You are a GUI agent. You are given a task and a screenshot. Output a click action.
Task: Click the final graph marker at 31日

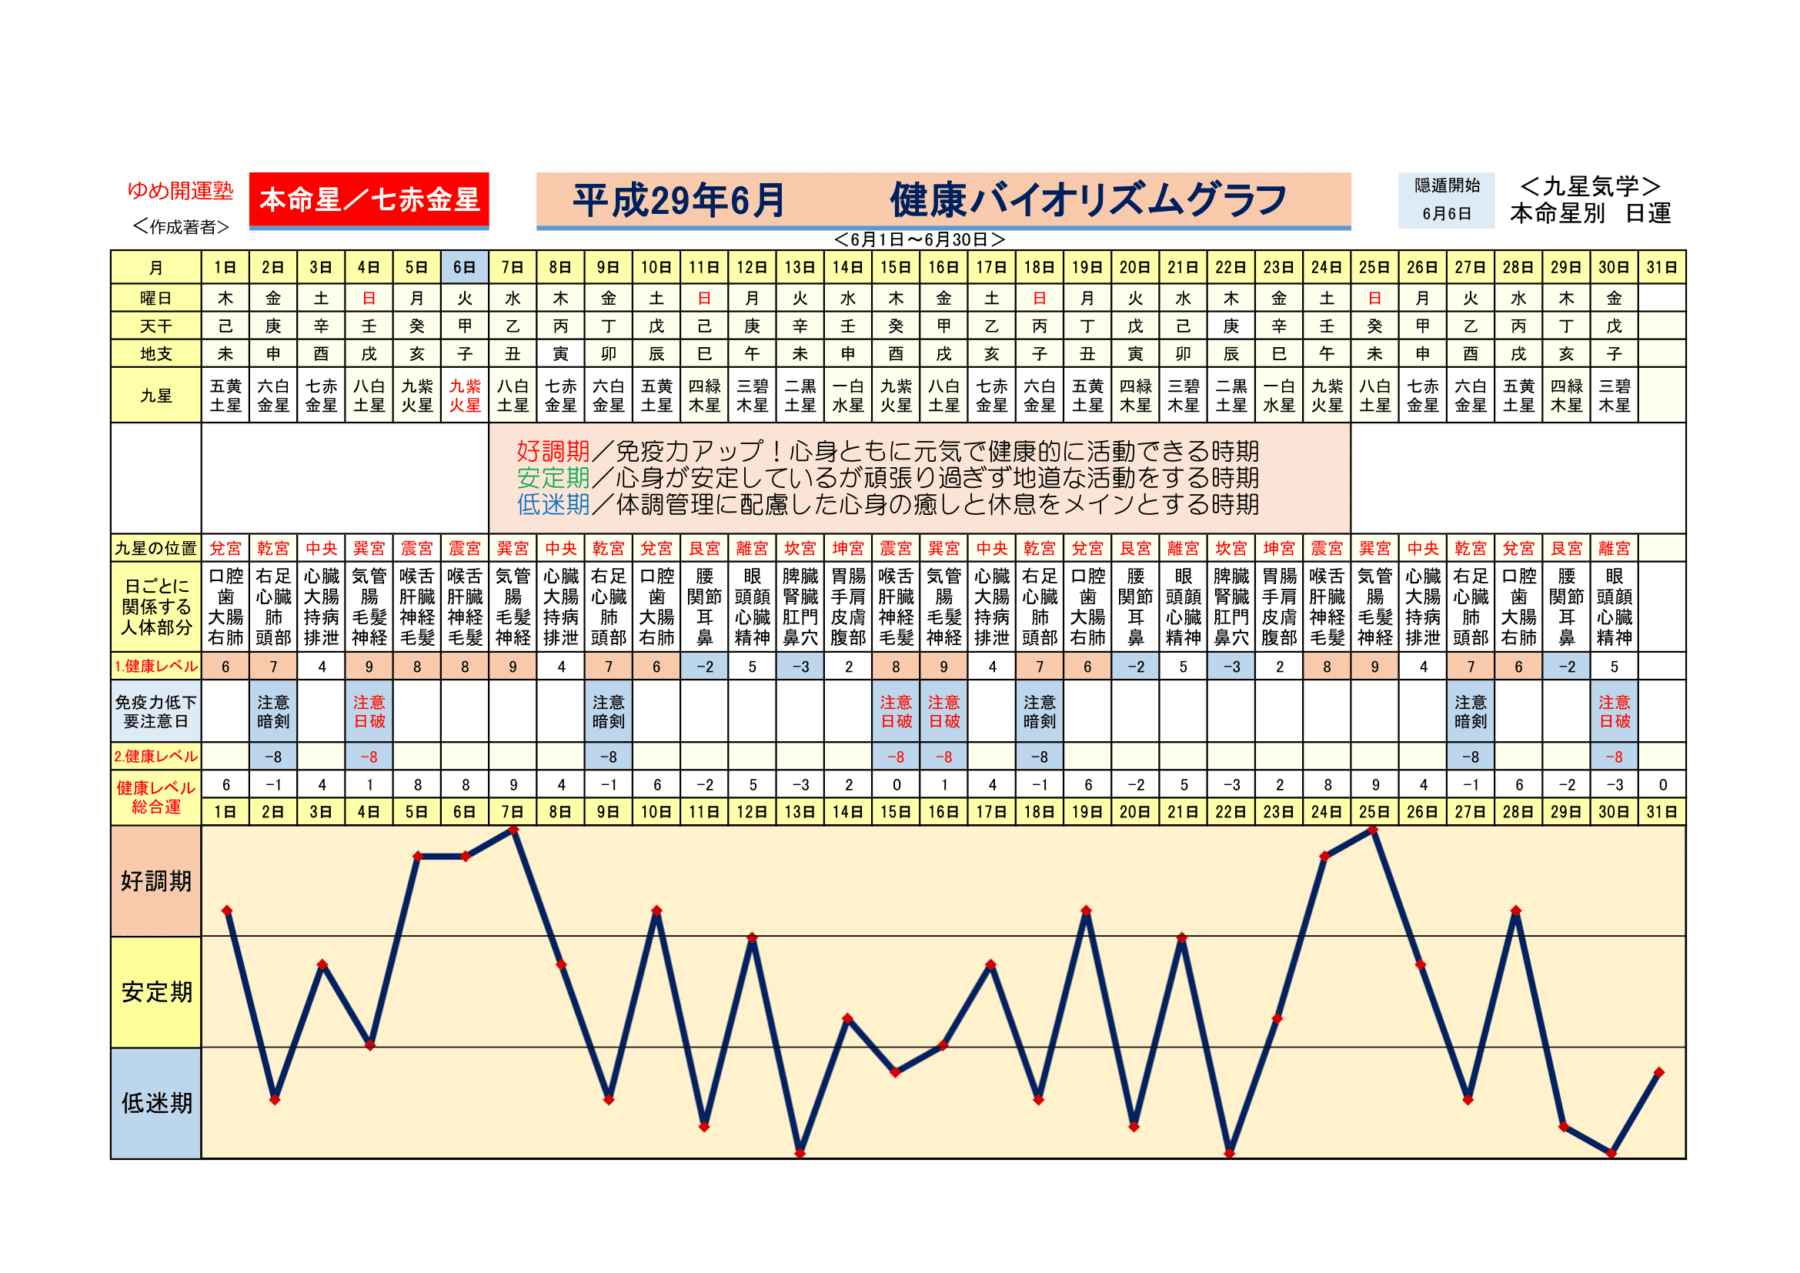(1659, 1072)
